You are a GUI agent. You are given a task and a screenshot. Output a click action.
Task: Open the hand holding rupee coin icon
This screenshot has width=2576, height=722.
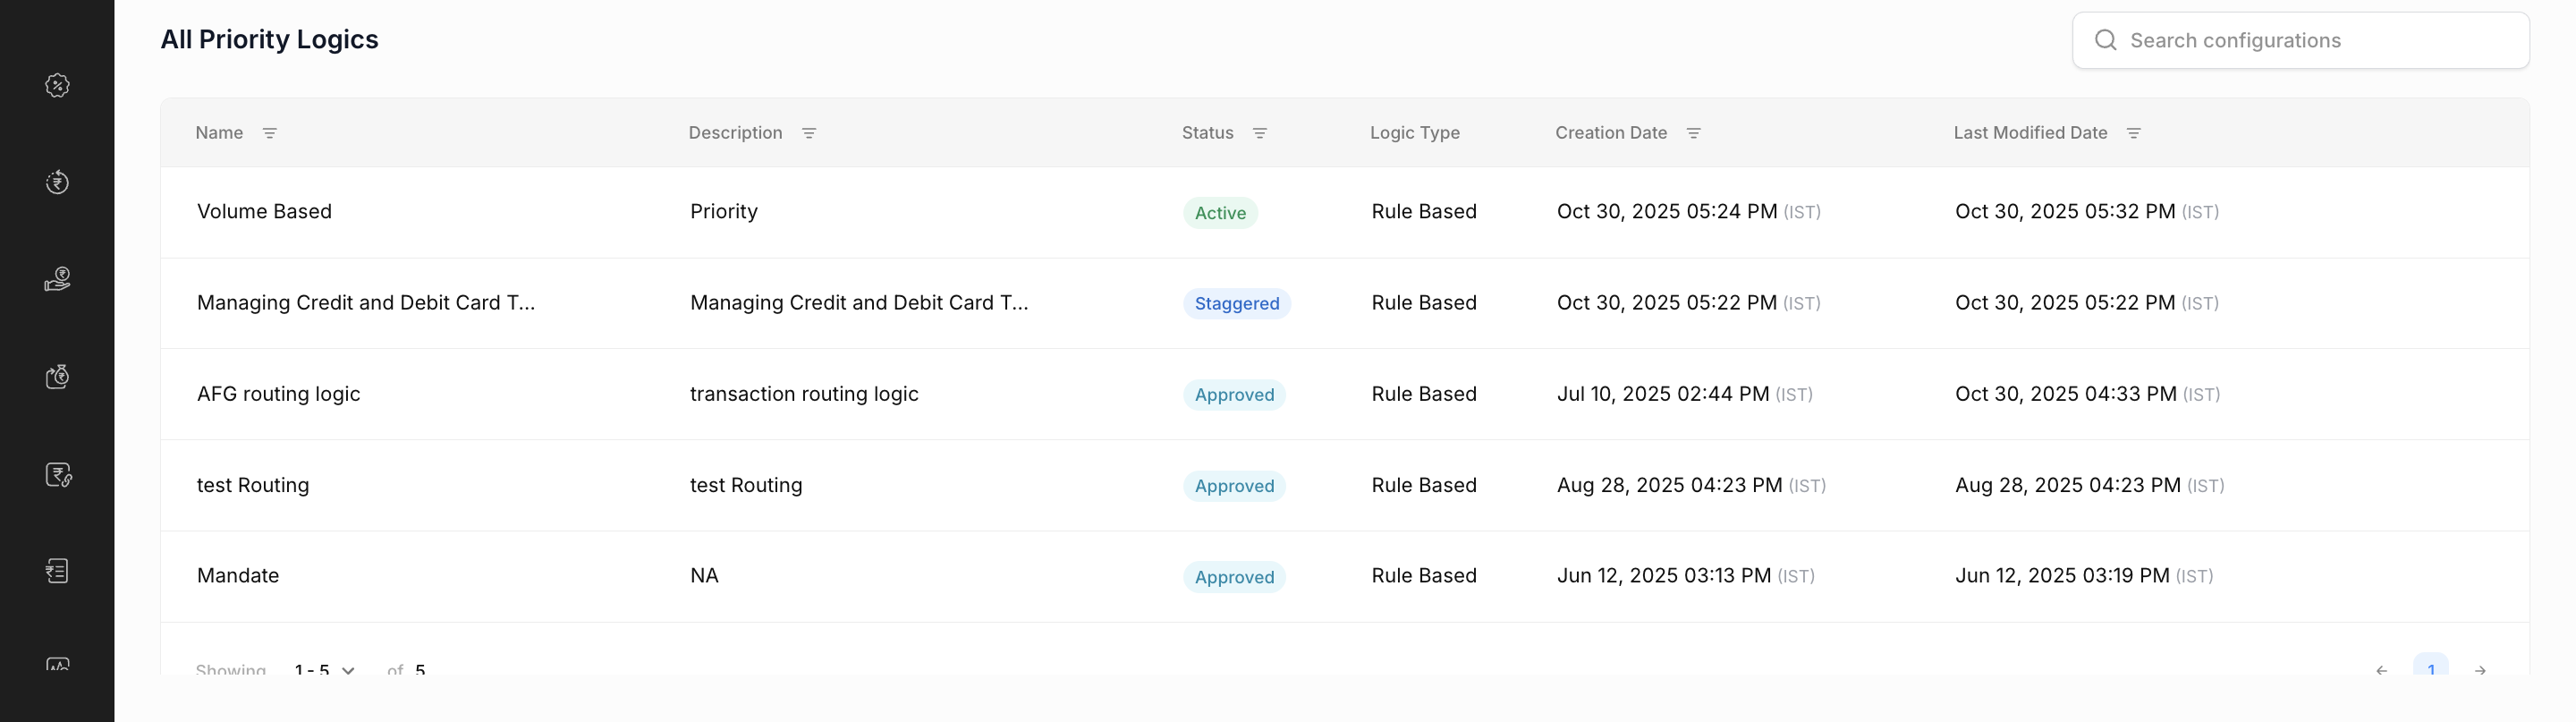point(57,279)
